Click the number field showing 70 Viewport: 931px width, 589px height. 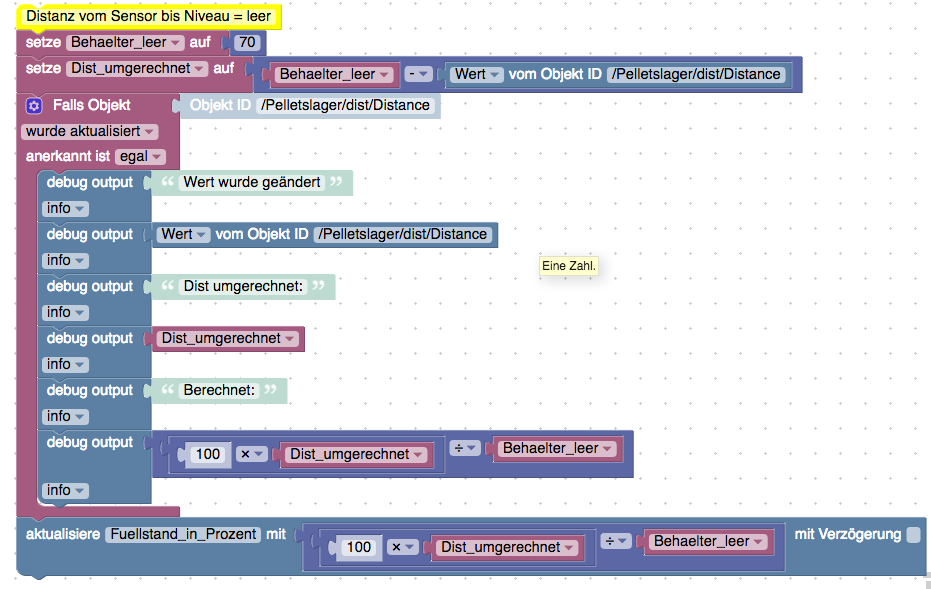click(247, 42)
